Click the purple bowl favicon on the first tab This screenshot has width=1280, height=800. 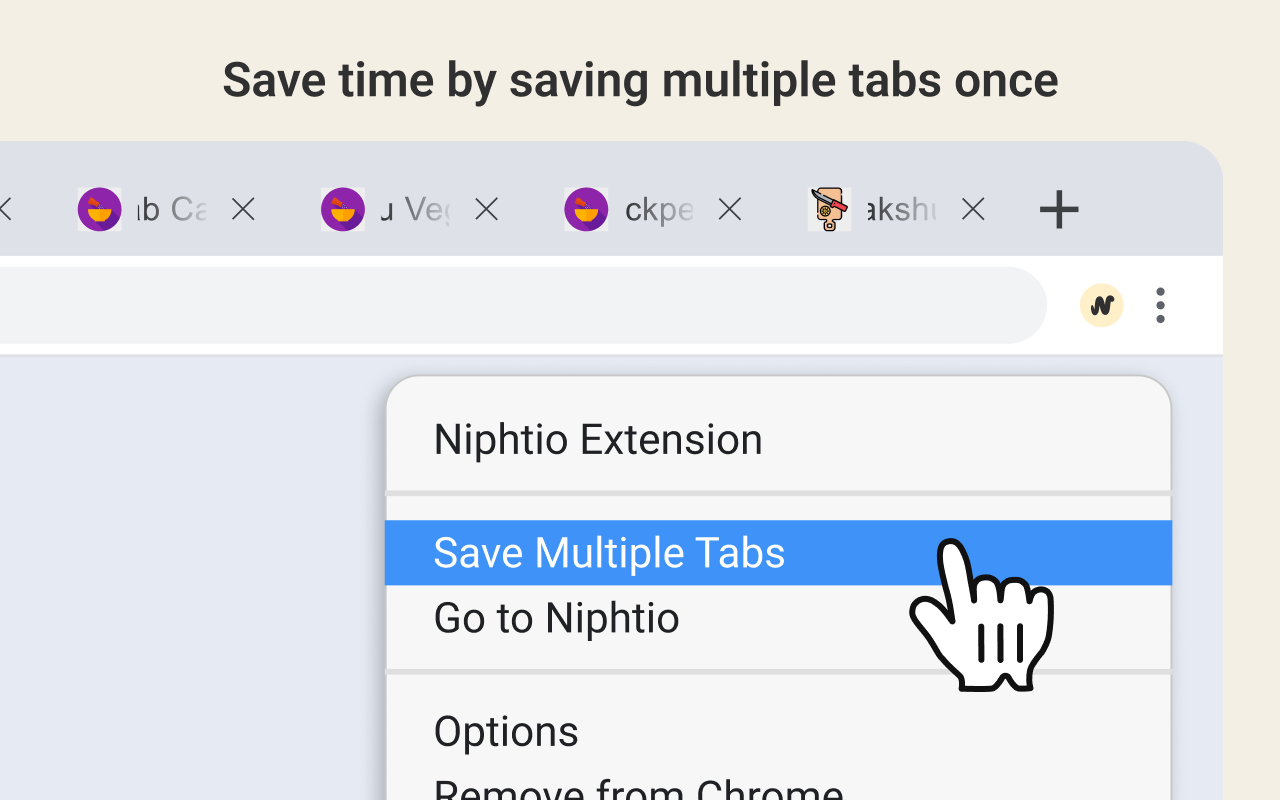99,209
